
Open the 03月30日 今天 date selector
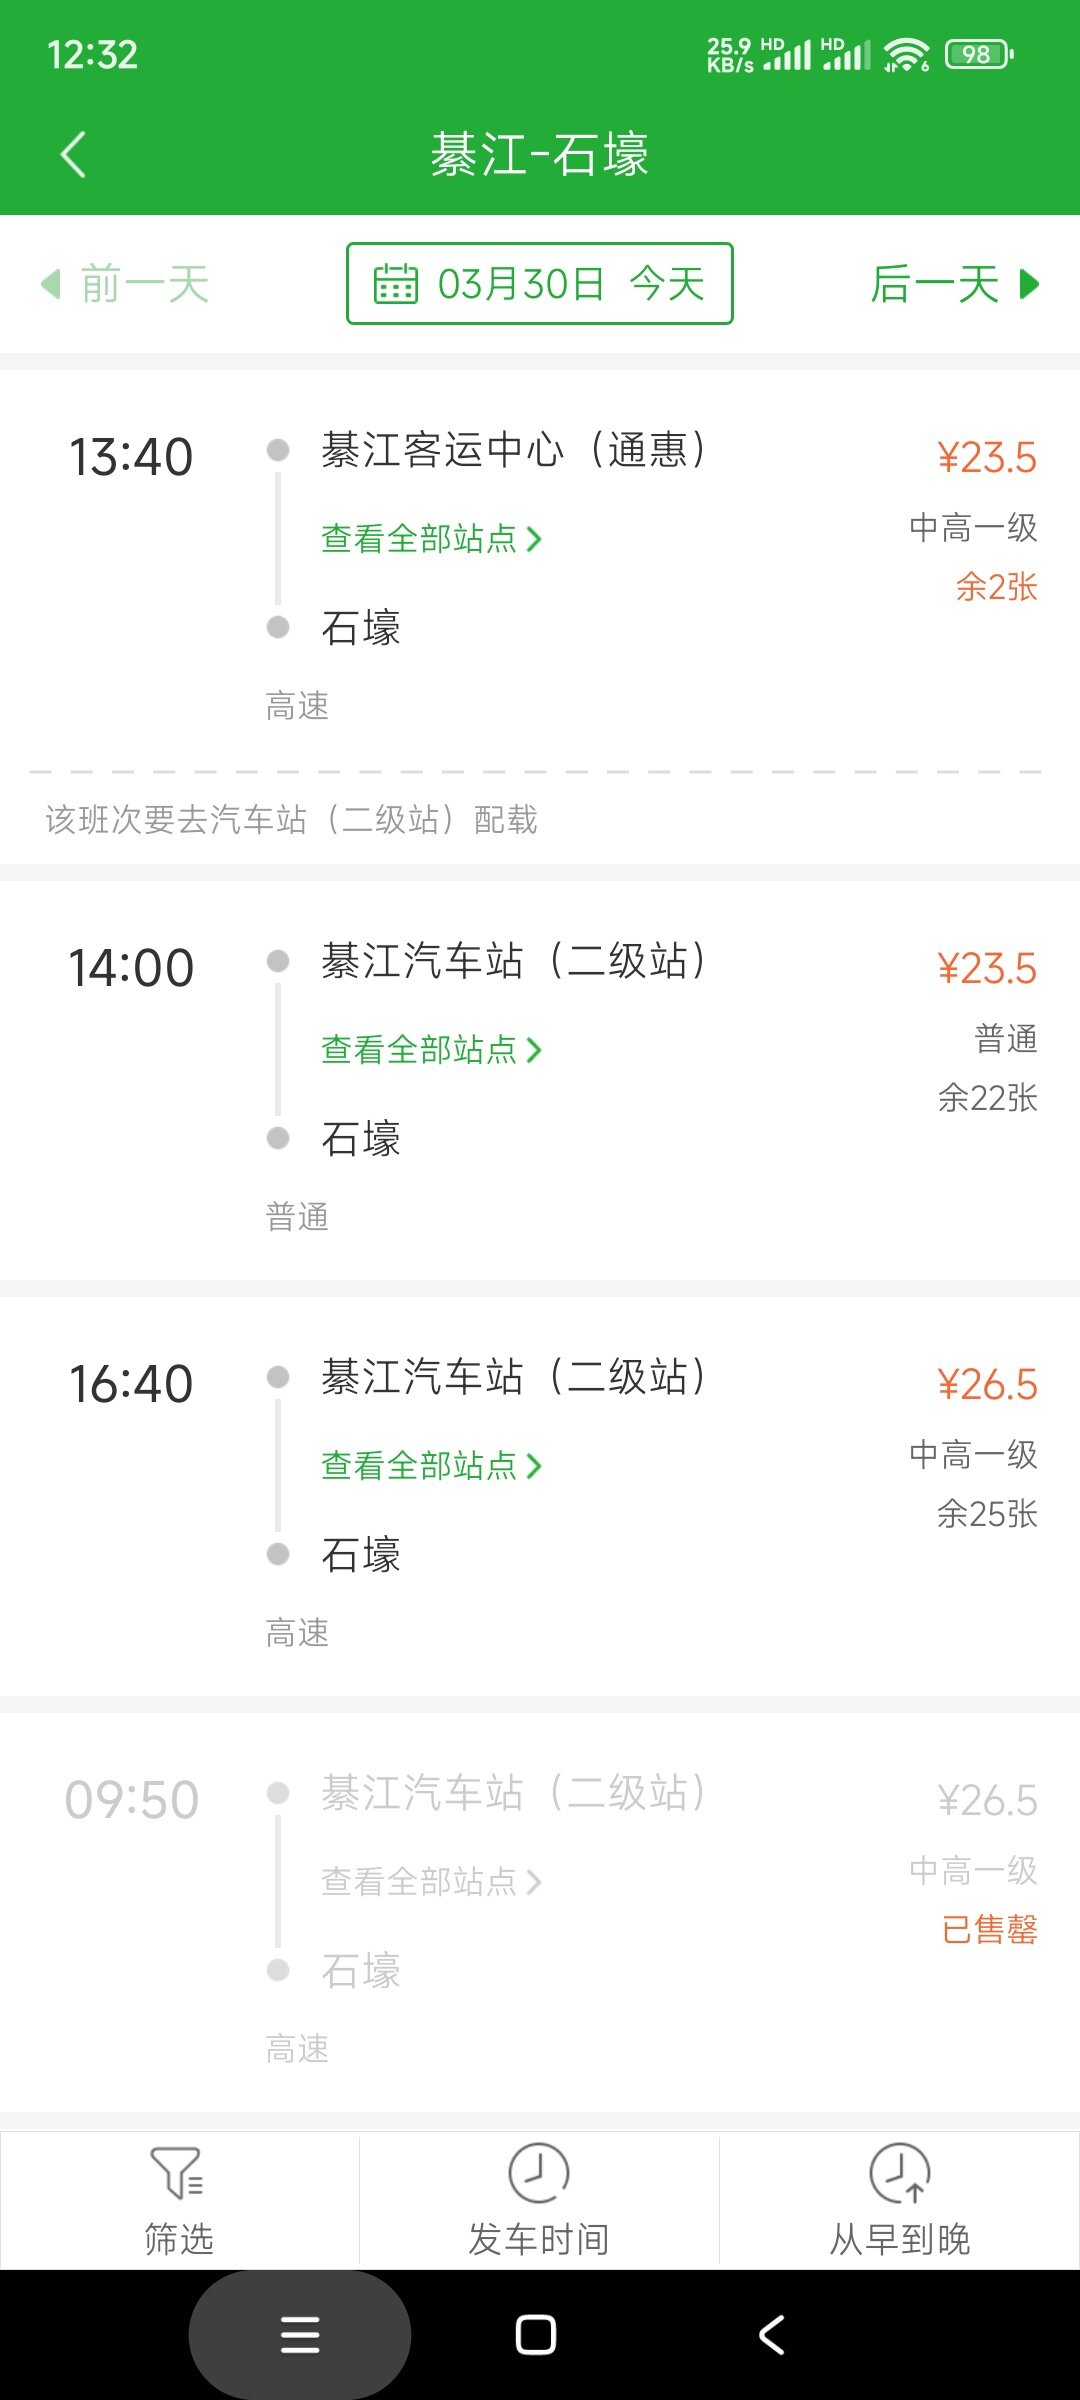coord(540,284)
